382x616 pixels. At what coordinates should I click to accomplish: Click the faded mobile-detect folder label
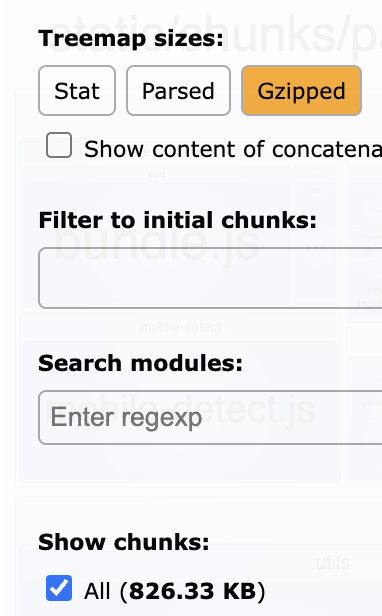[x=180, y=326]
